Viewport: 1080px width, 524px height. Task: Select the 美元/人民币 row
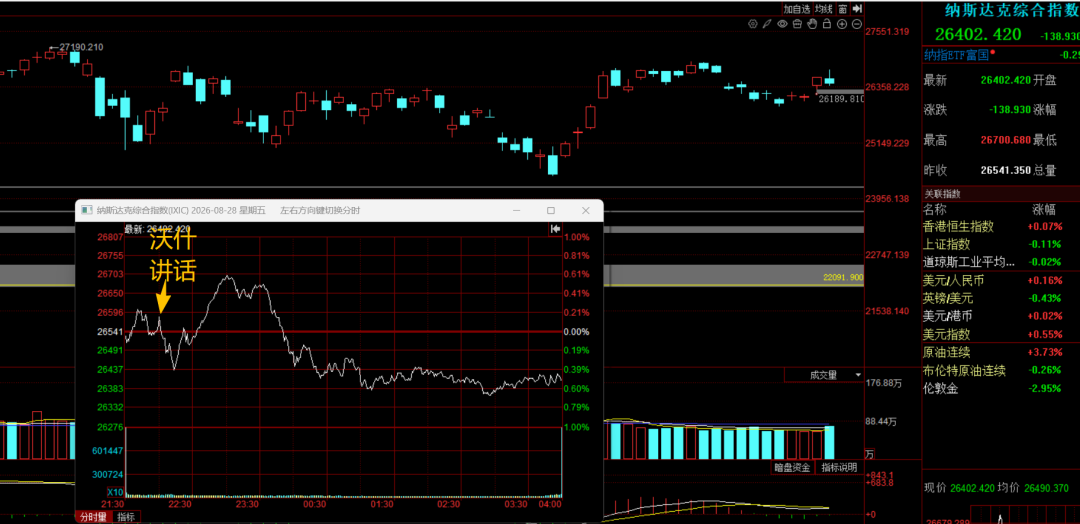coord(1000,280)
